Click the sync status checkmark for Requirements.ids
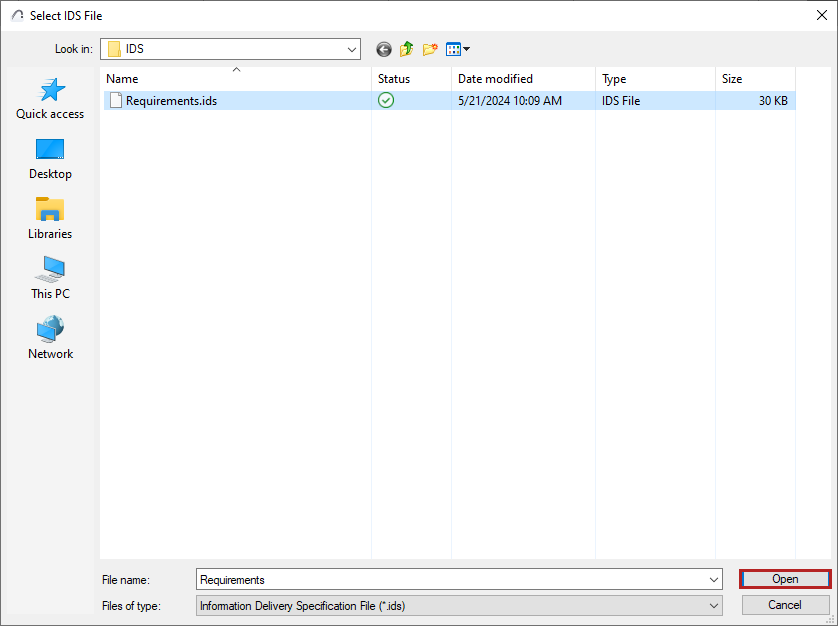Image resolution: width=838 pixels, height=626 pixels. [x=386, y=100]
